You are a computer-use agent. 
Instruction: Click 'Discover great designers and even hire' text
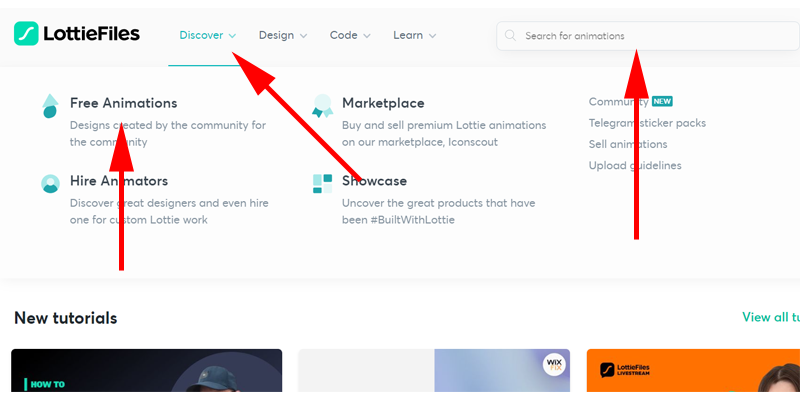coord(169,212)
